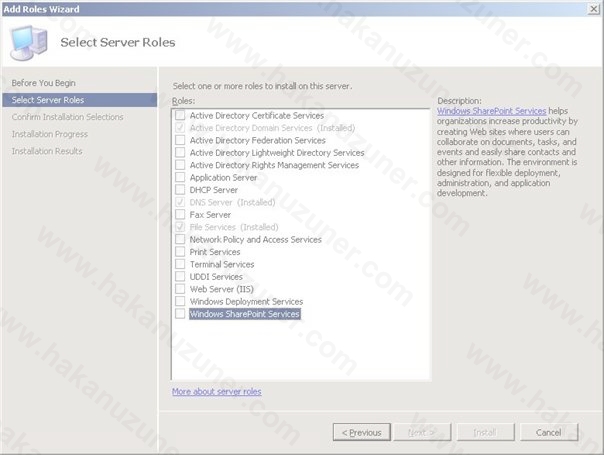The width and height of the screenshot is (604, 455).
Task: Click the Previous button
Action: click(x=362, y=432)
